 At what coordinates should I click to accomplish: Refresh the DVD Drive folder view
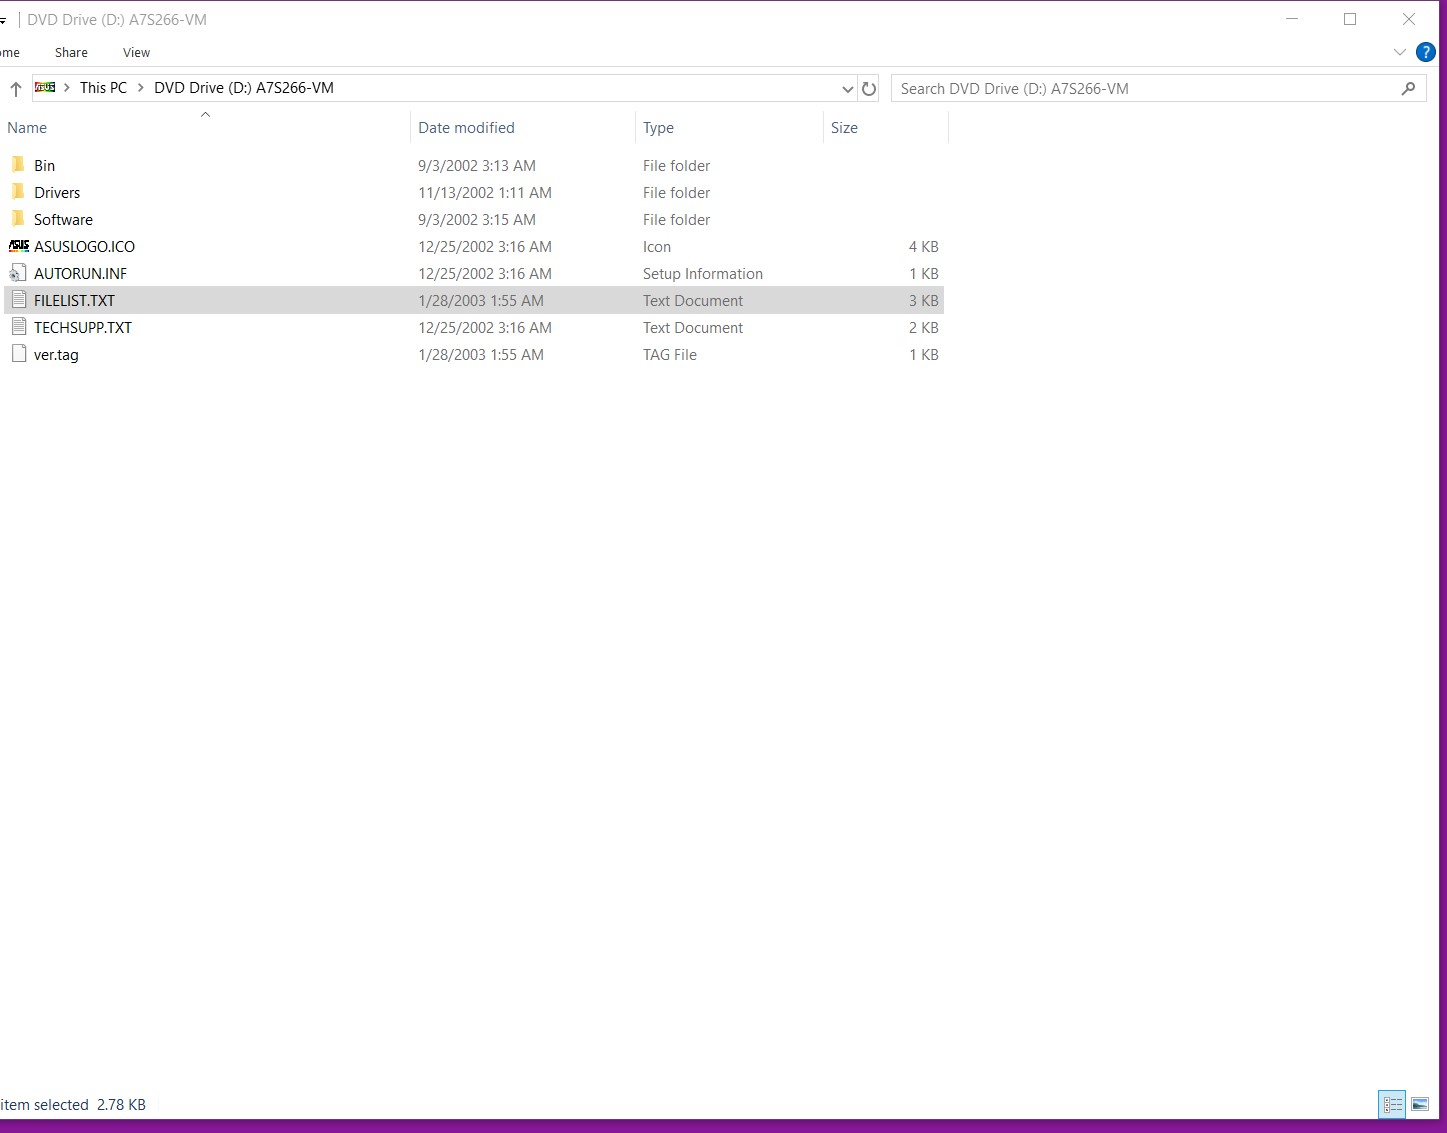869,89
